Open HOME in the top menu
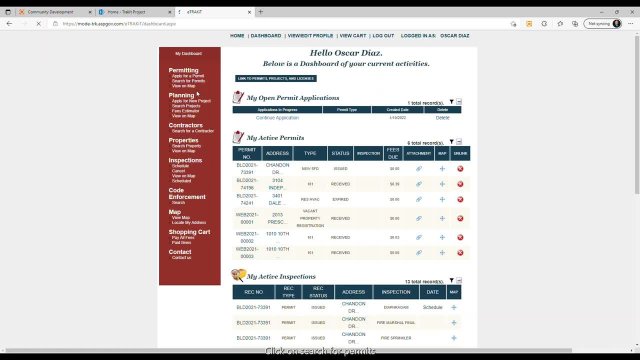The width and height of the screenshot is (640, 360). coord(237,36)
